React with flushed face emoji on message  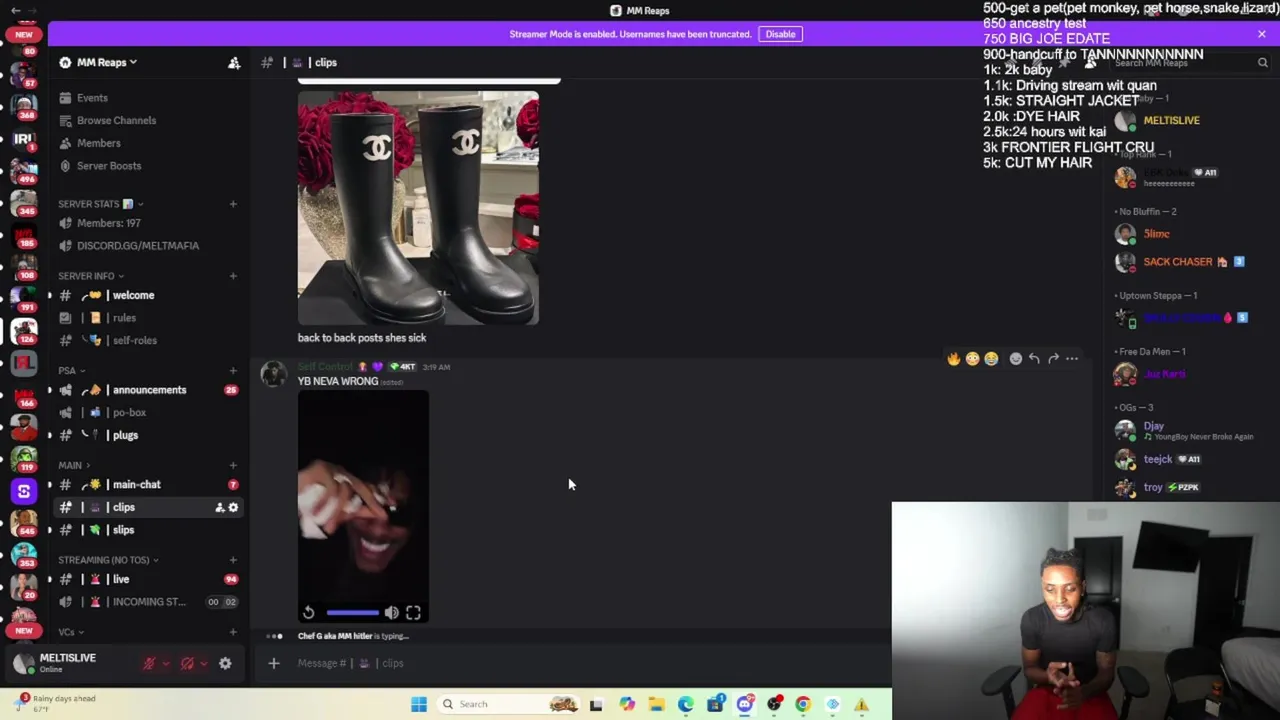[x=972, y=359]
